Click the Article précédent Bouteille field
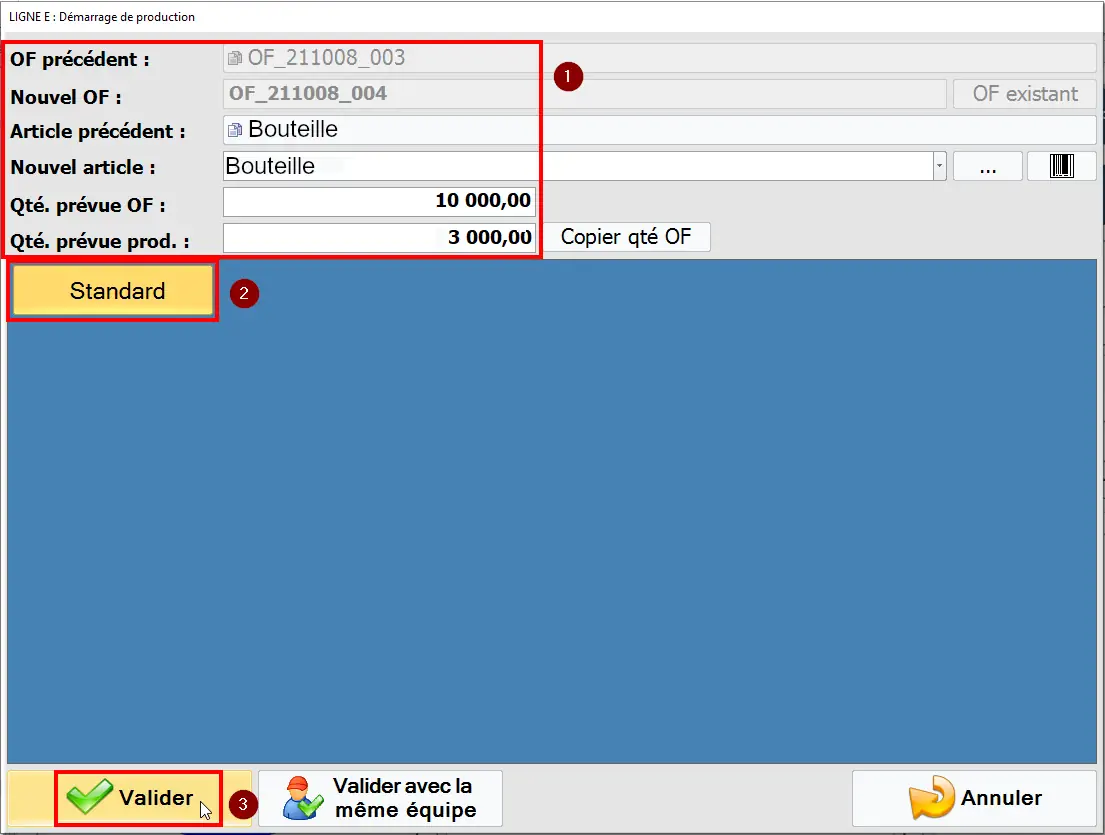The width and height of the screenshot is (1105, 835). click(x=660, y=130)
